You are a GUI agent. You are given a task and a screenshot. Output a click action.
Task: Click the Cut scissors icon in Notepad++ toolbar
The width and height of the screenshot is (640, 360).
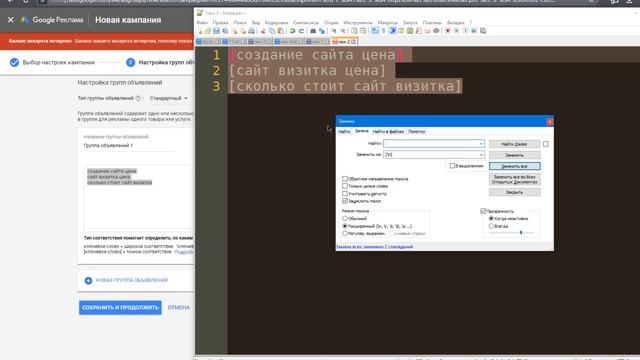click(x=263, y=31)
